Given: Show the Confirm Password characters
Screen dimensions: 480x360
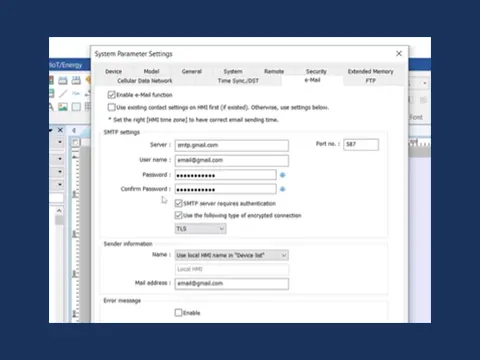Looking at the screenshot, I should click(x=282, y=189).
